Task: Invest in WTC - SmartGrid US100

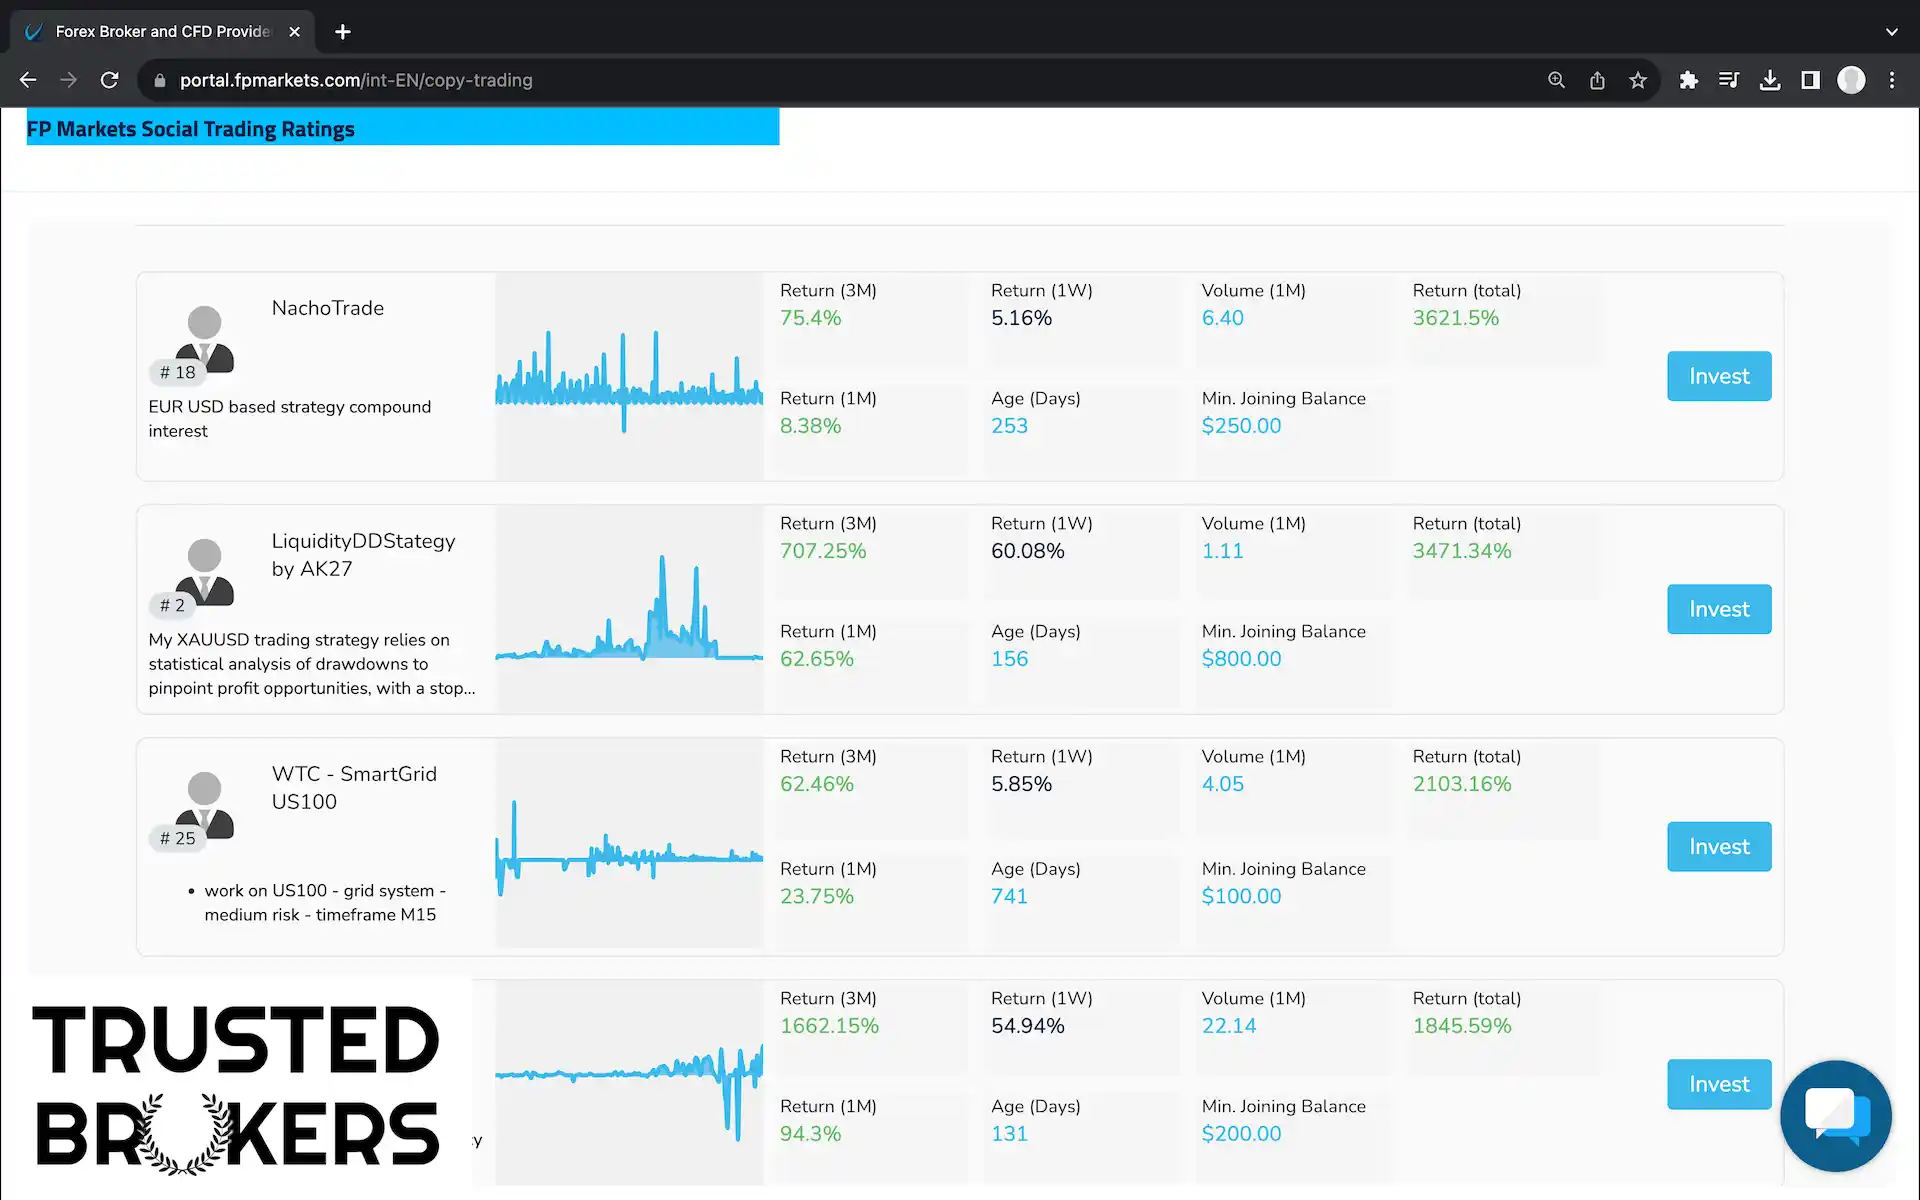Action: 1719,847
